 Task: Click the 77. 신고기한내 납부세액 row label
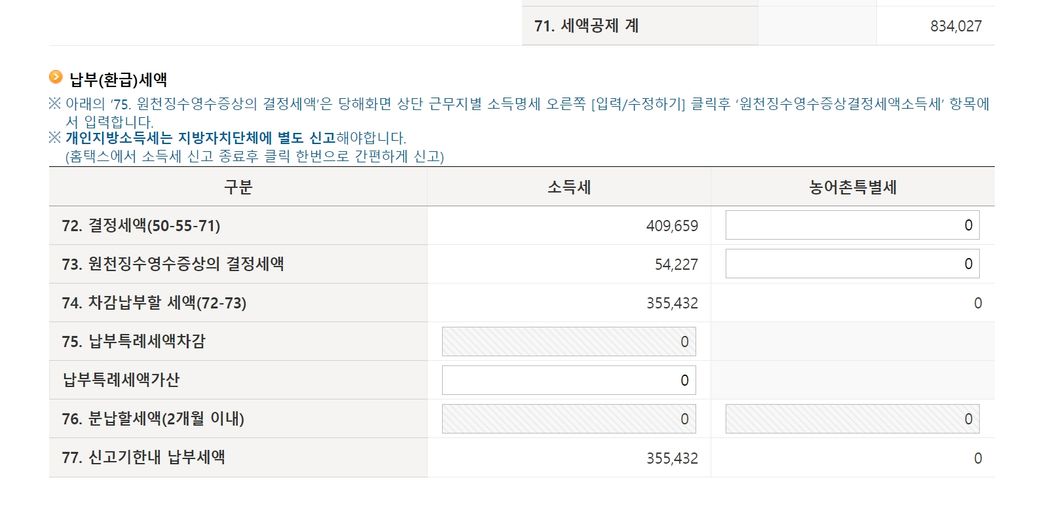coord(143,458)
